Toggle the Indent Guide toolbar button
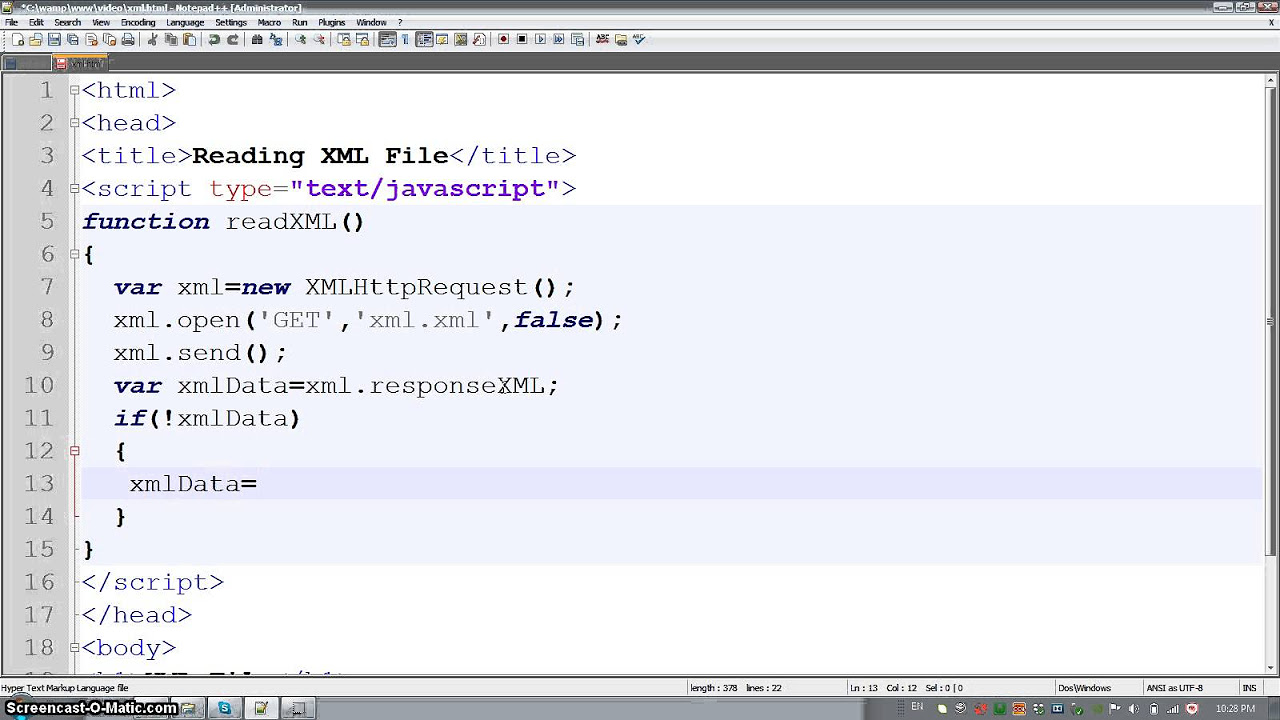1280x720 pixels. 424,40
